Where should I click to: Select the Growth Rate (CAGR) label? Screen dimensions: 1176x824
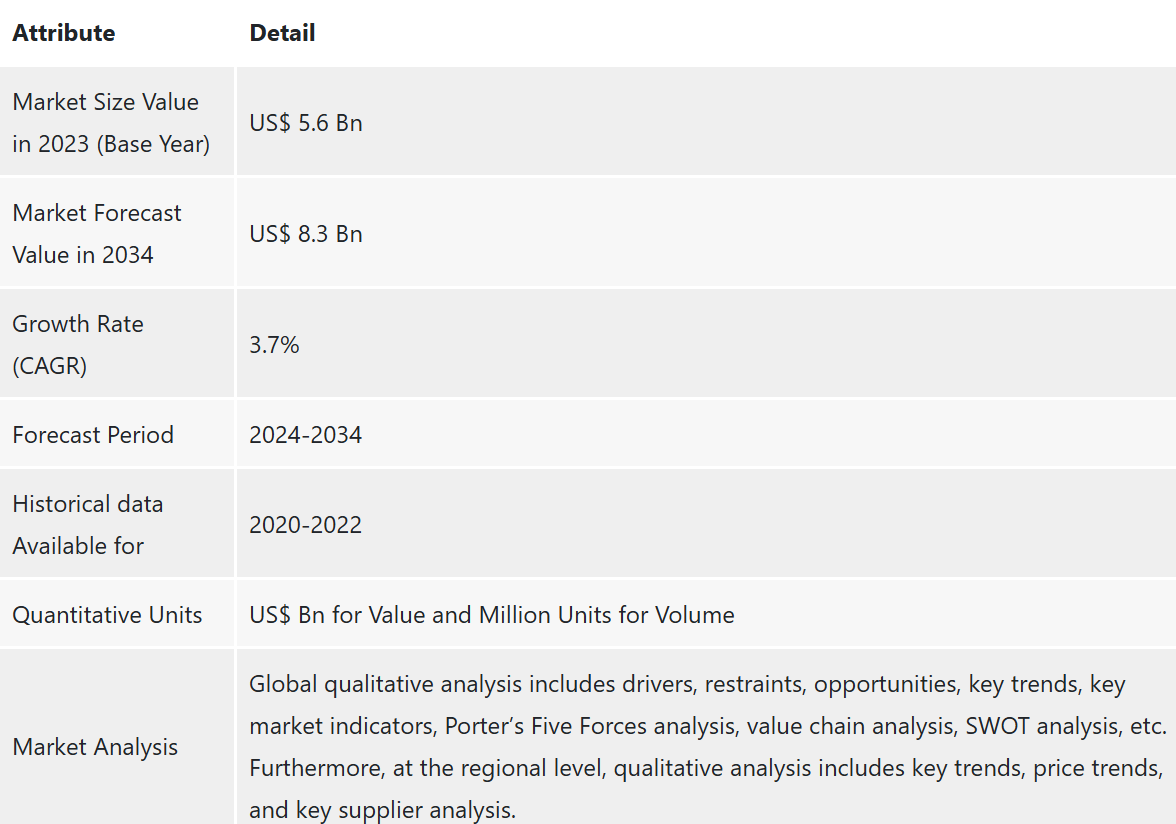[78, 345]
